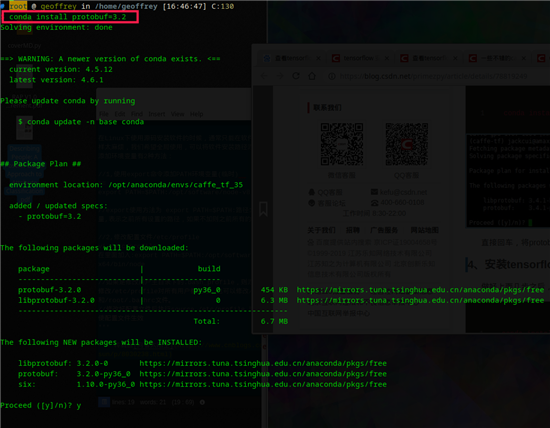The width and height of the screenshot is (550, 428).
Task: Go back in the dimmed browser window
Action: [264, 76]
